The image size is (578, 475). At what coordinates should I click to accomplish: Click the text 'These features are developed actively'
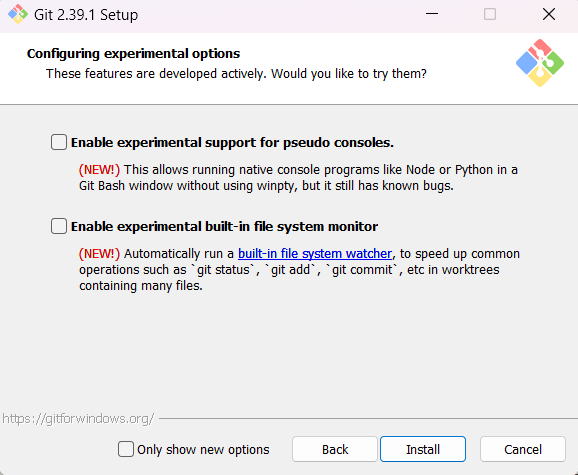[x=156, y=74]
